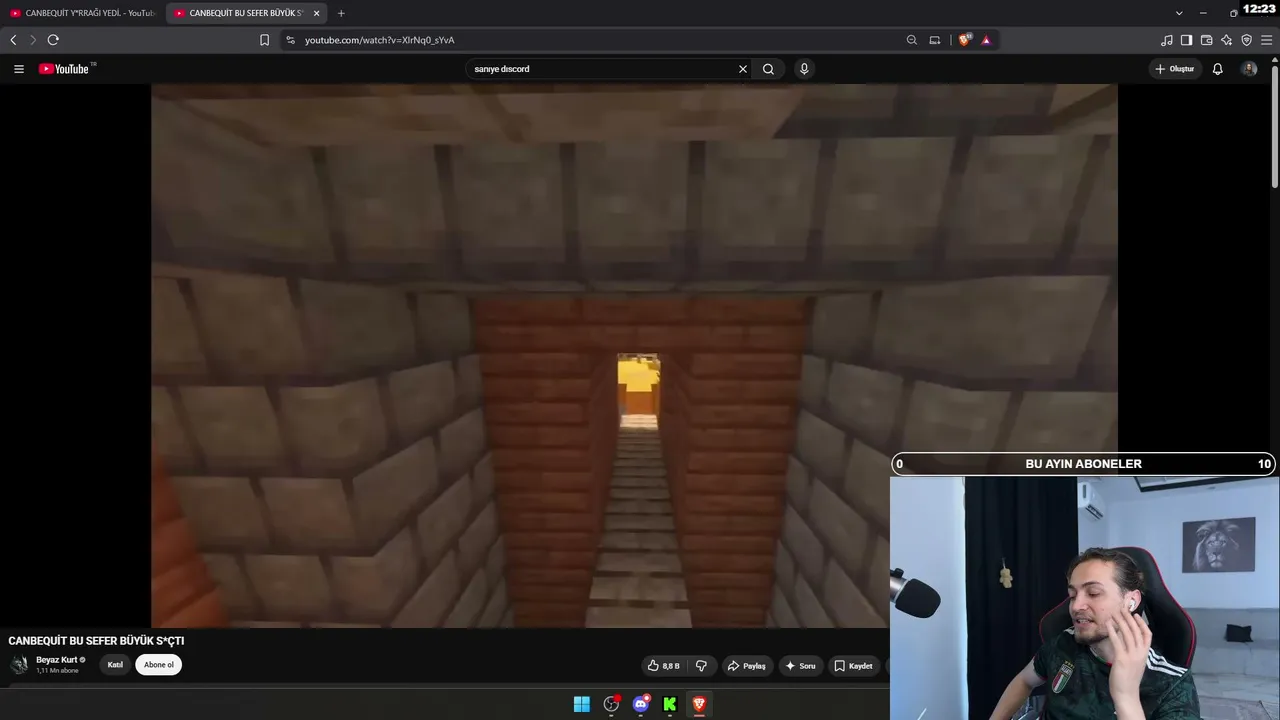
Task: Click the Paylaş share button
Action: click(746, 666)
